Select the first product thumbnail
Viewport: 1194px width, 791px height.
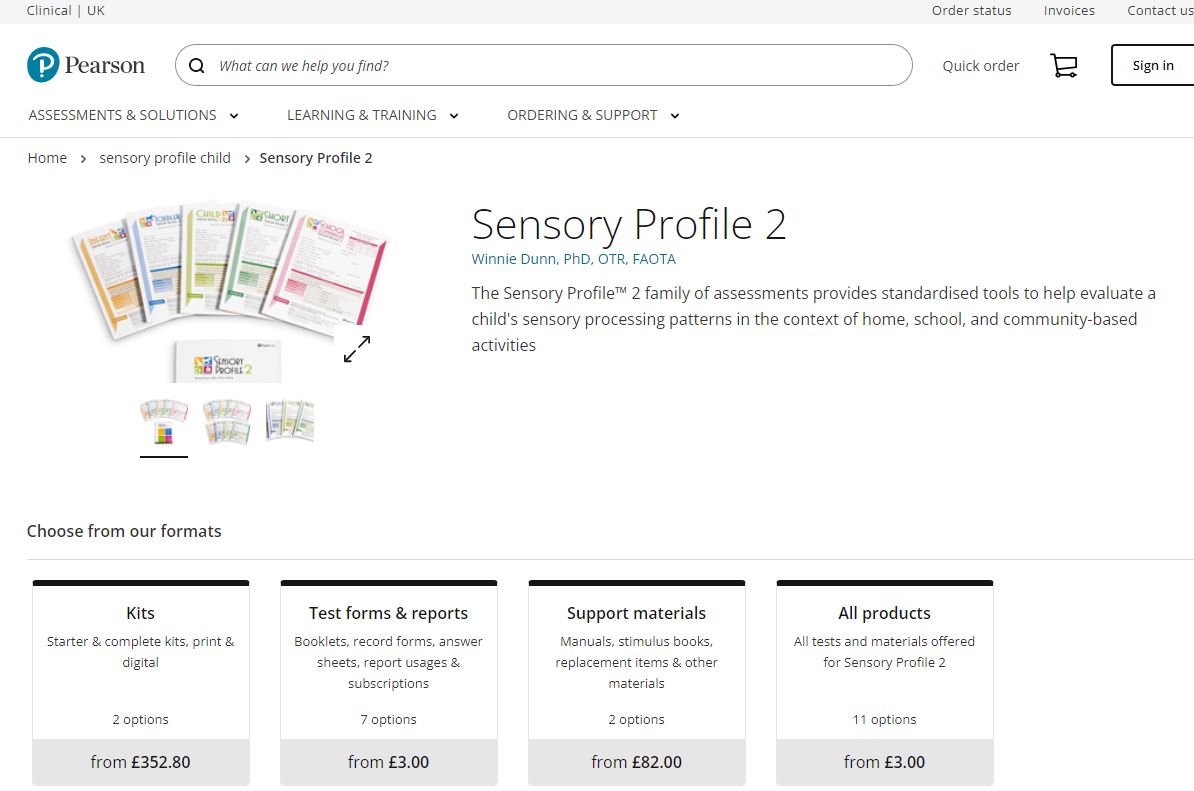pos(164,422)
